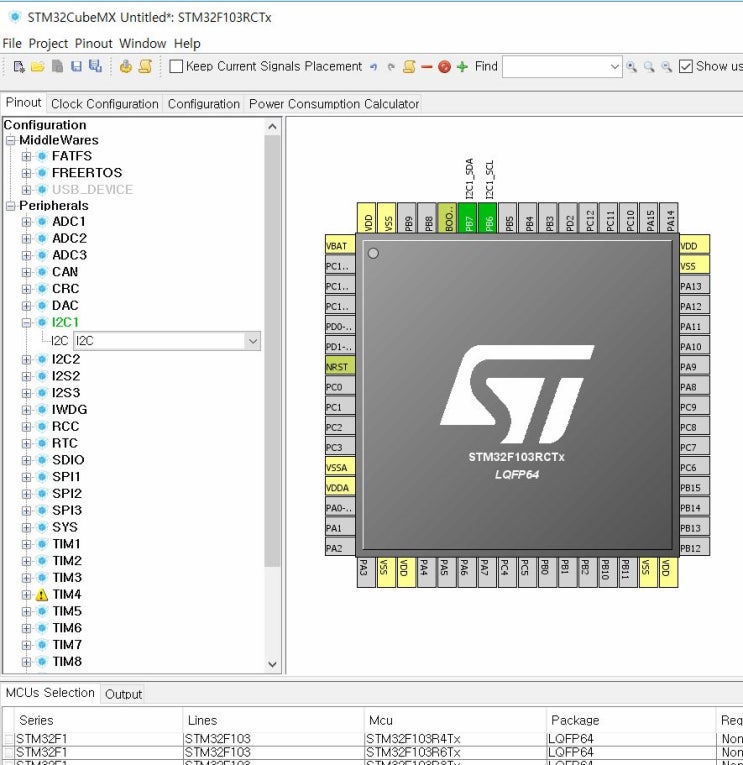Expand the FATFS tree node
Screen dimensions: 743x765
pyautogui.click(x=26, y=156)
